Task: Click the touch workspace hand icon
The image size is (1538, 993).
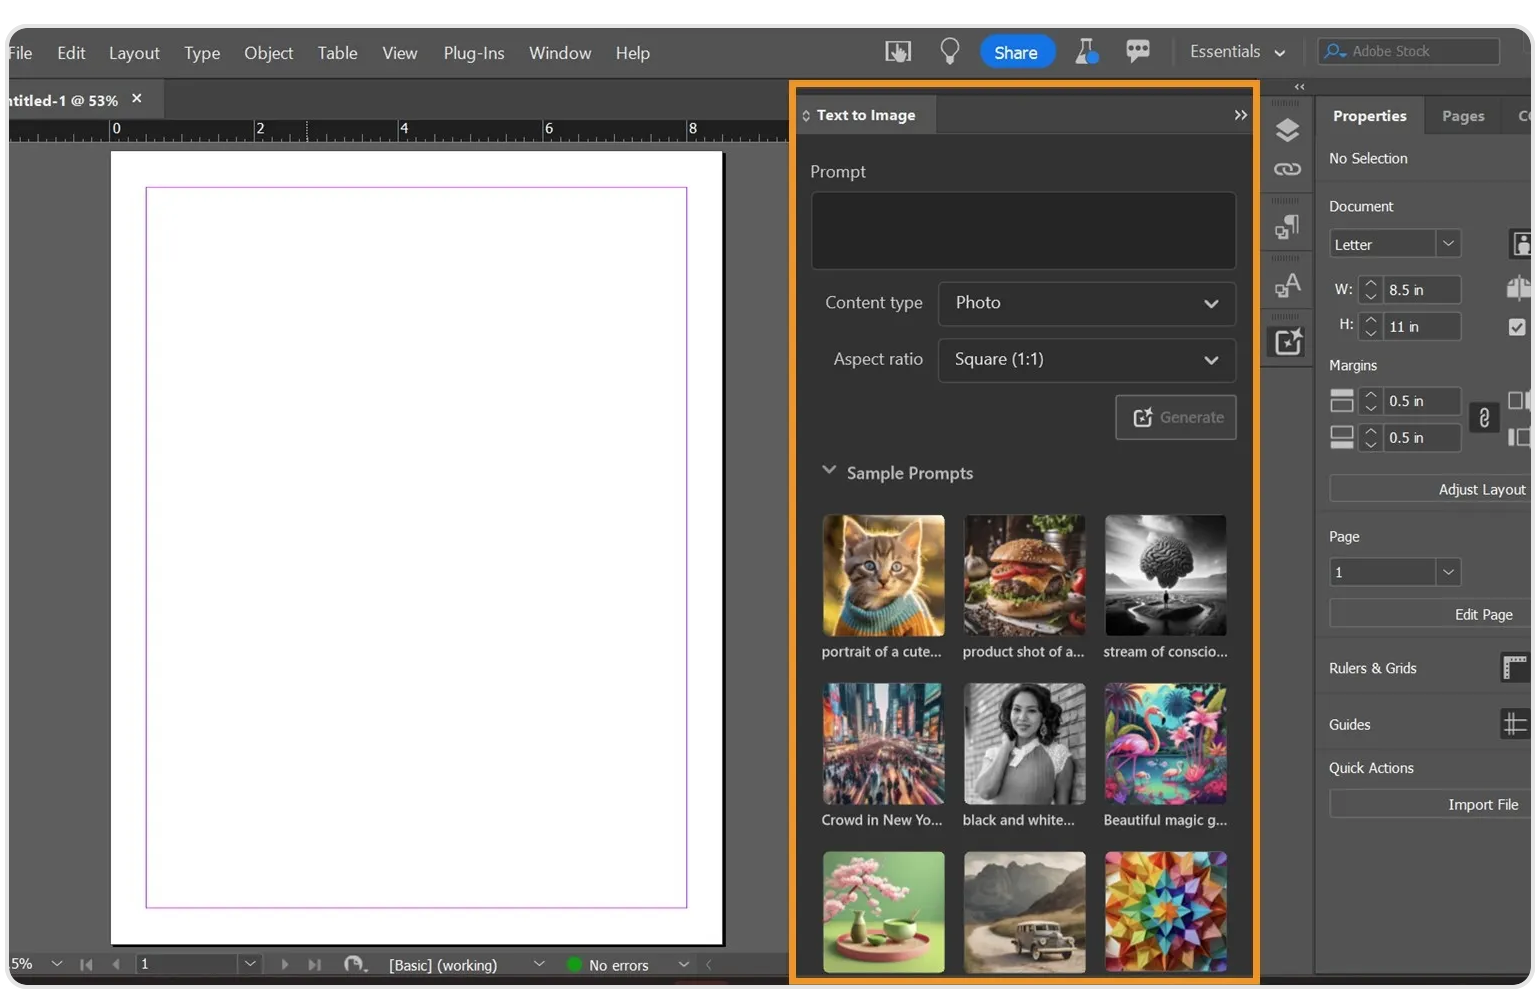Action: coord(898,52)
